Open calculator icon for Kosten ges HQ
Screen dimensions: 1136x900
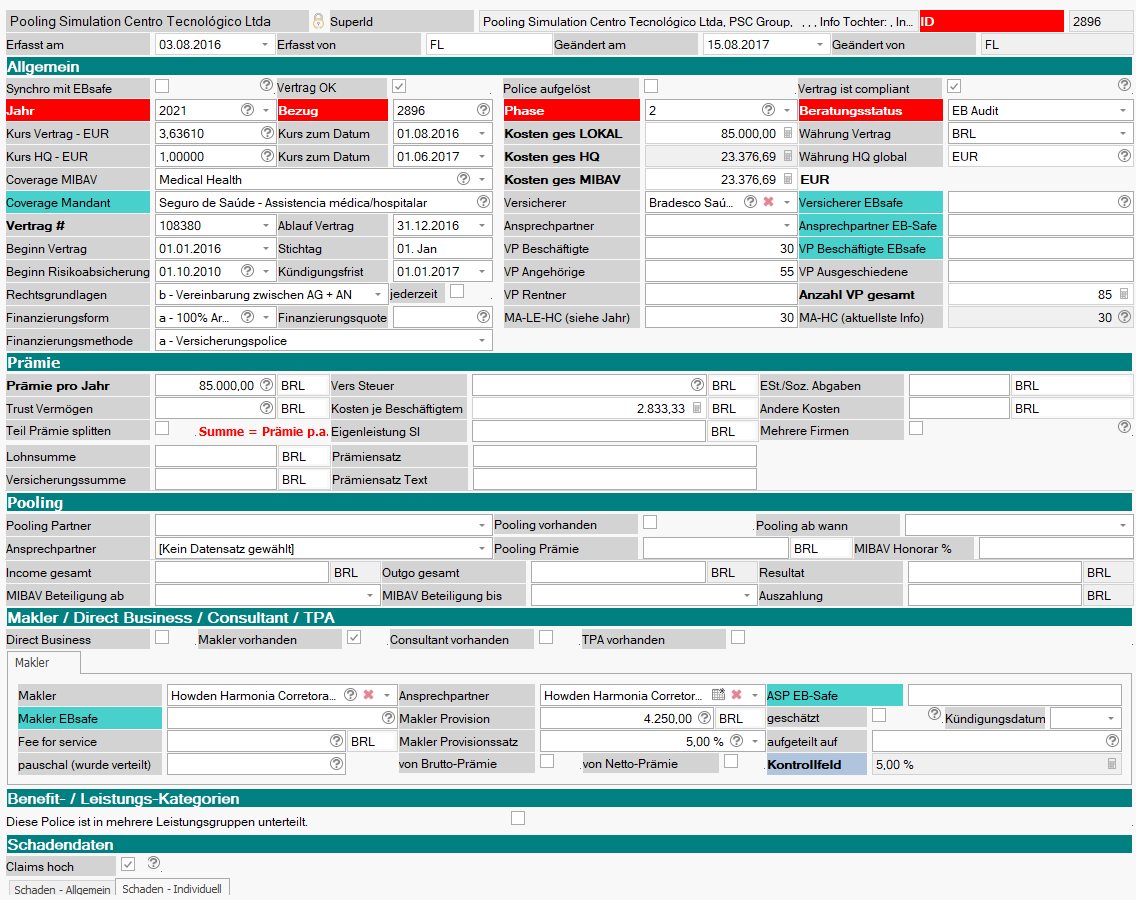788,156
